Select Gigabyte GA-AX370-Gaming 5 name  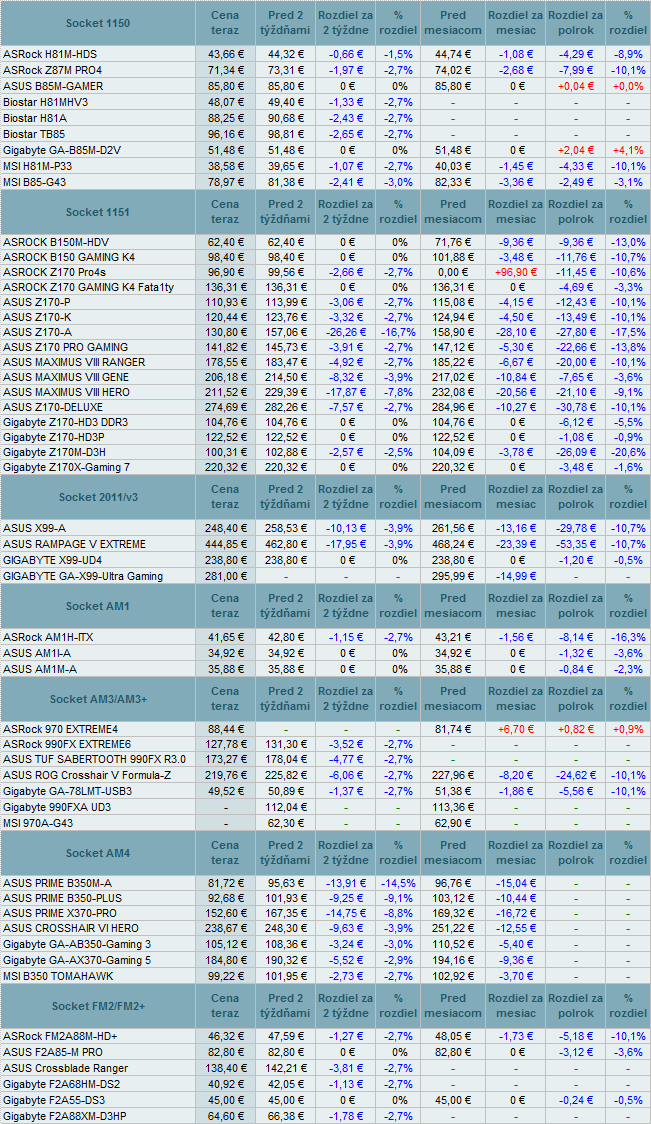(77, 960)
